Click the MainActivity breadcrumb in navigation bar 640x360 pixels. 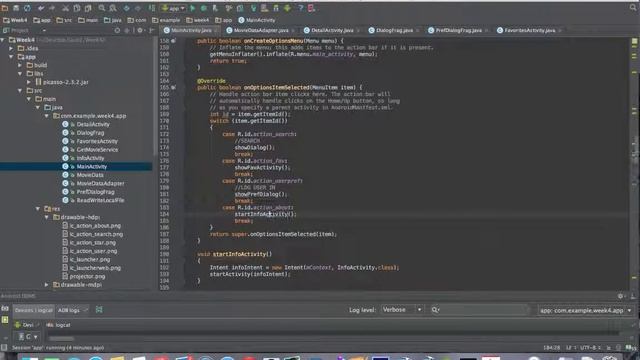tap(257, 20)
